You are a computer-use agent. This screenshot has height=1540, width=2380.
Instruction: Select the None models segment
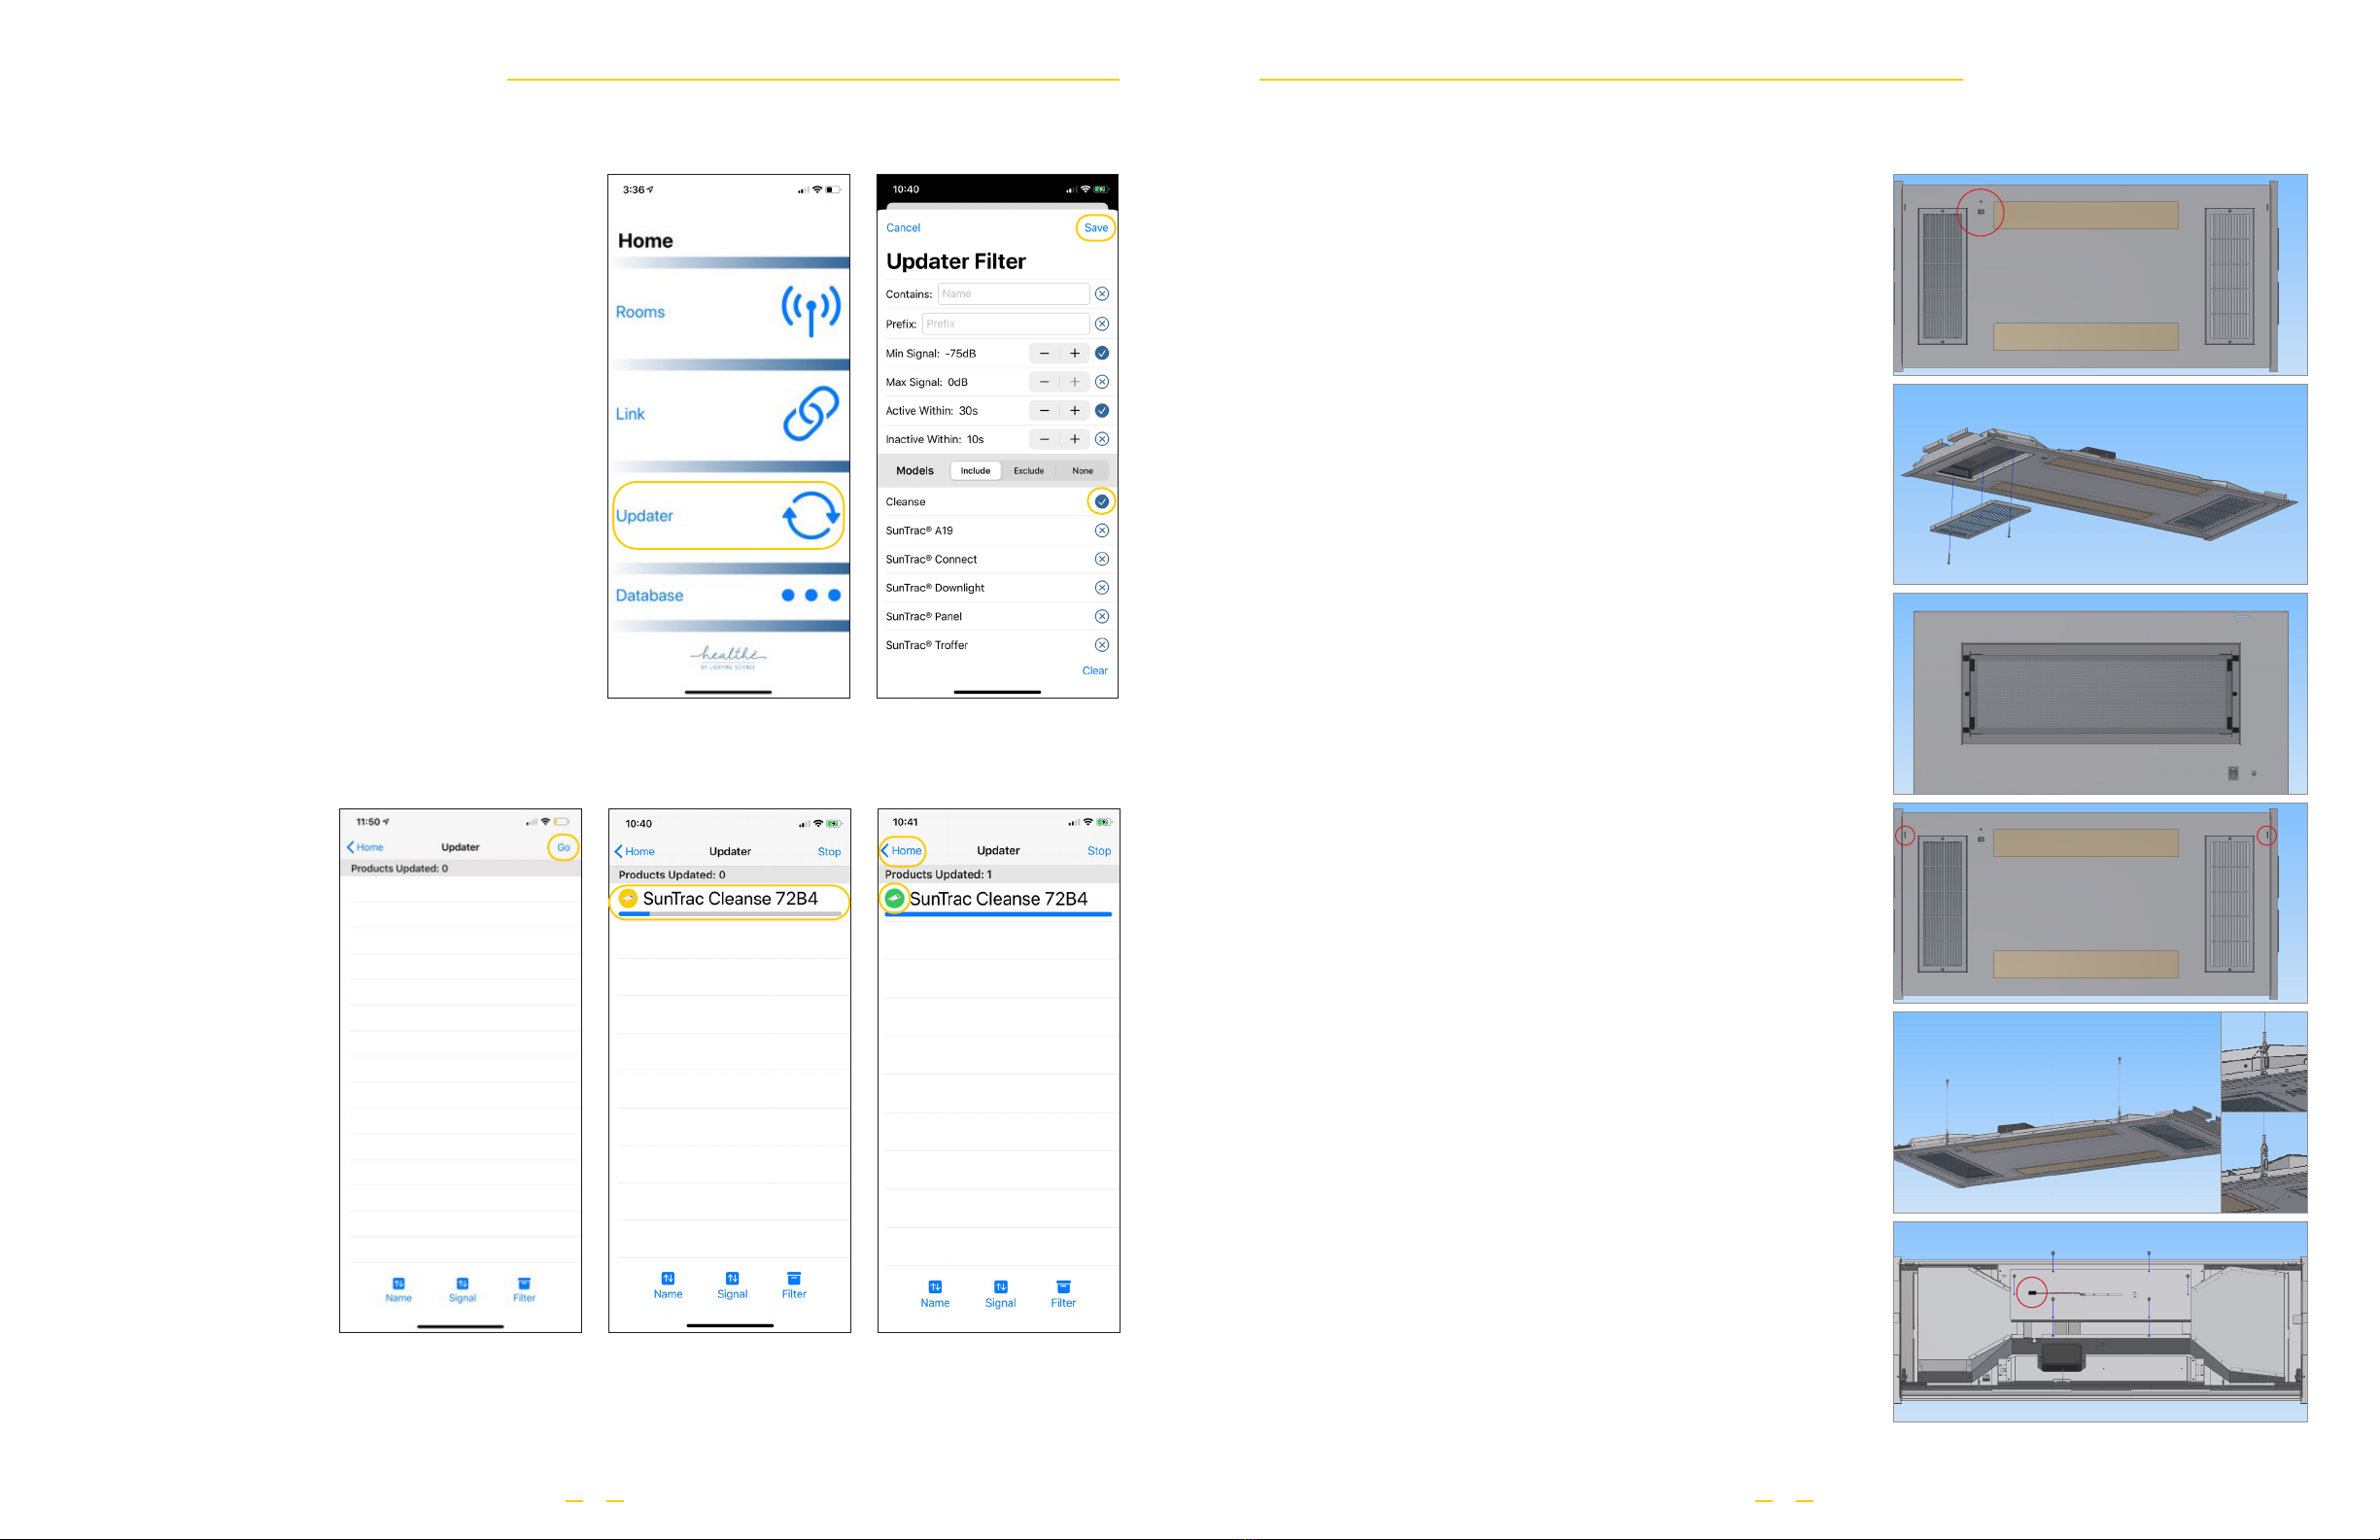[x=1082, y=471]
